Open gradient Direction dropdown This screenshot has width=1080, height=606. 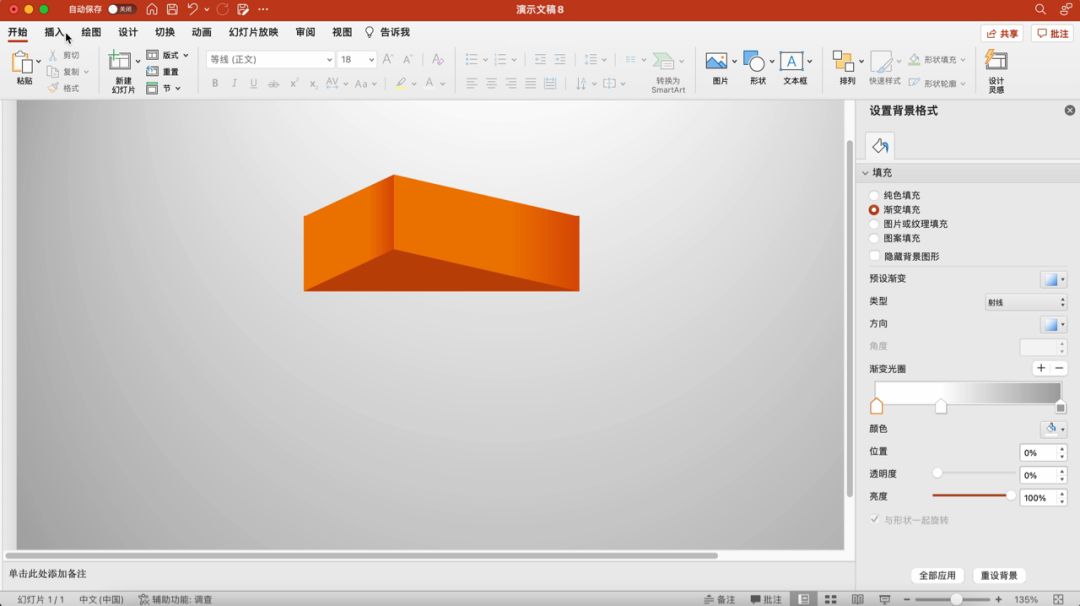[x=1054, y=324]
